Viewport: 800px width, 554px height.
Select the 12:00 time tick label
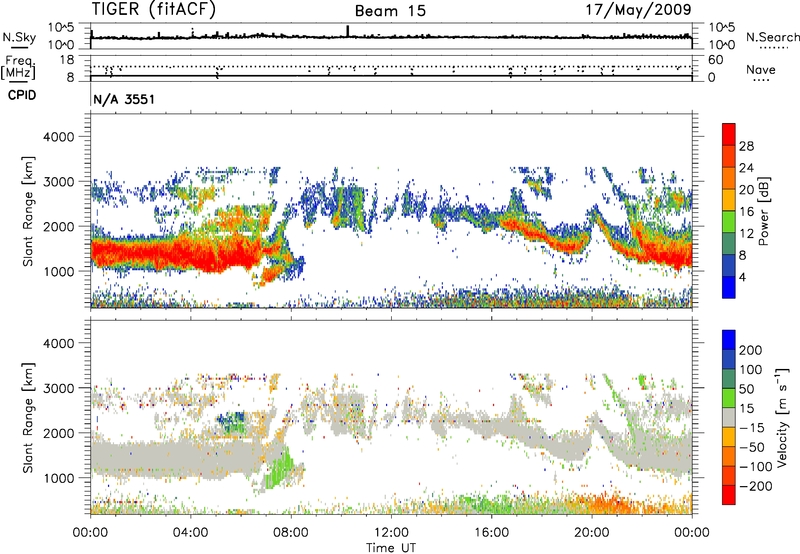(x=391, y=533)
